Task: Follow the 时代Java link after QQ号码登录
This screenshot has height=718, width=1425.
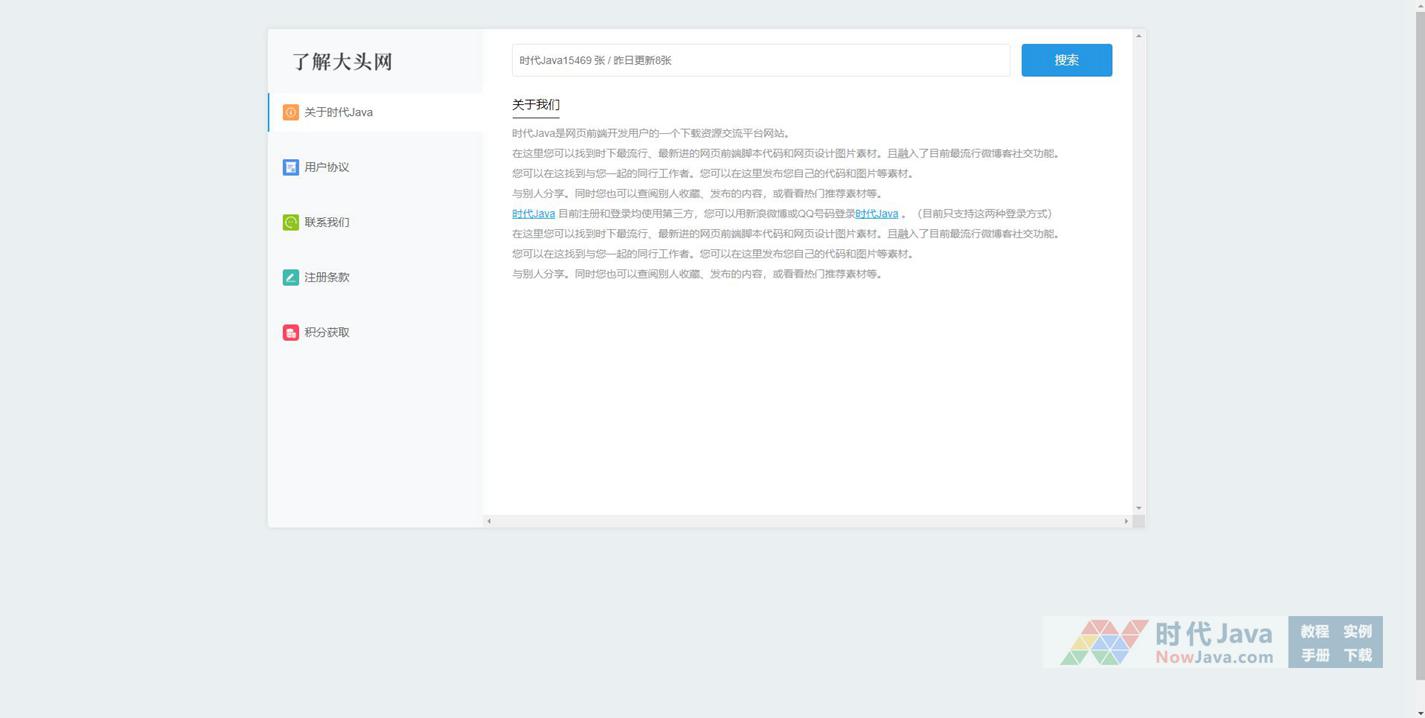Action: coord(876,214)
